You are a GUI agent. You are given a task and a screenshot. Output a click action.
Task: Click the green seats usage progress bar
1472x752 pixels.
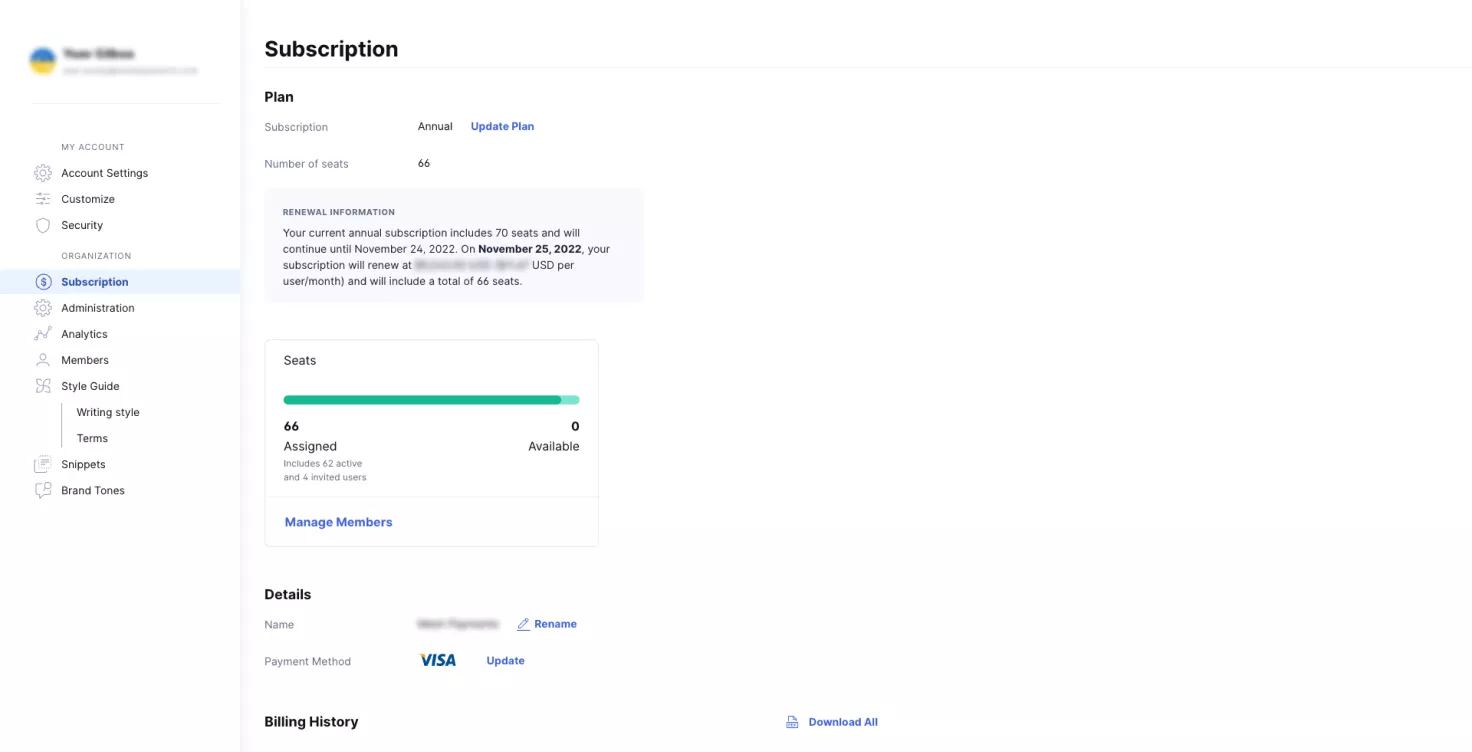point(431,399)
